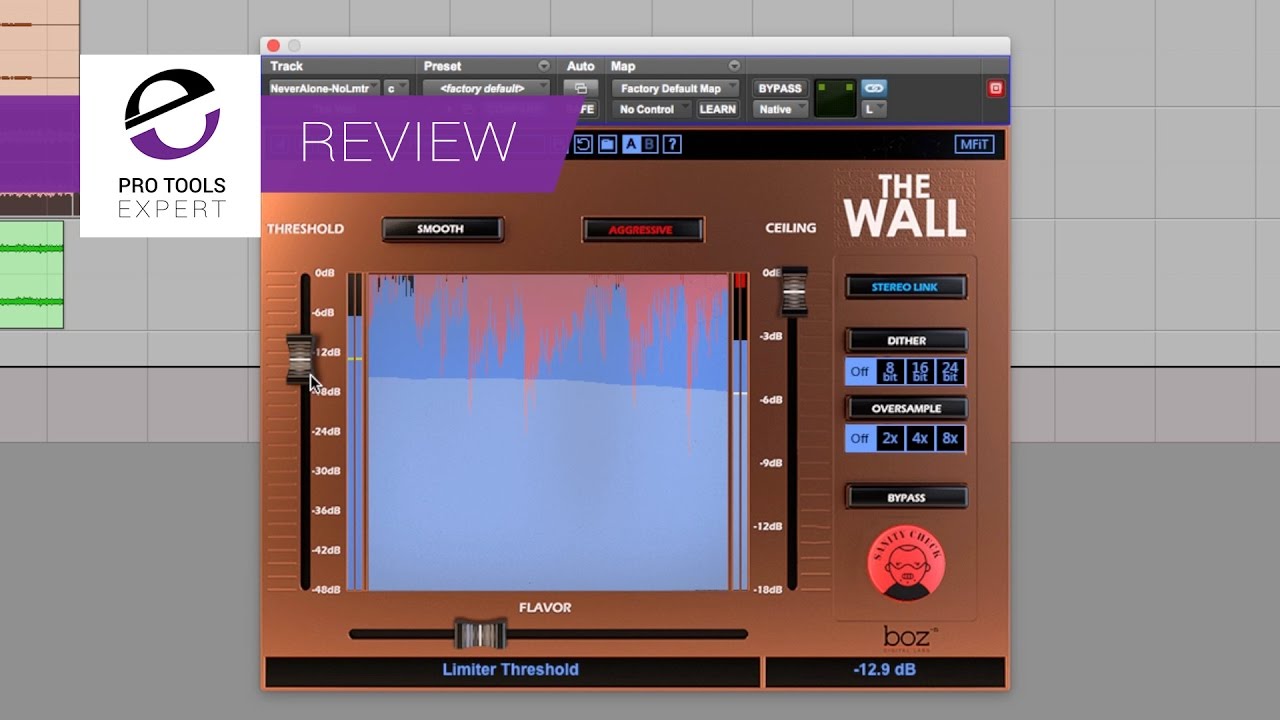Click the Ceiling slider handle

pos(794,290)
